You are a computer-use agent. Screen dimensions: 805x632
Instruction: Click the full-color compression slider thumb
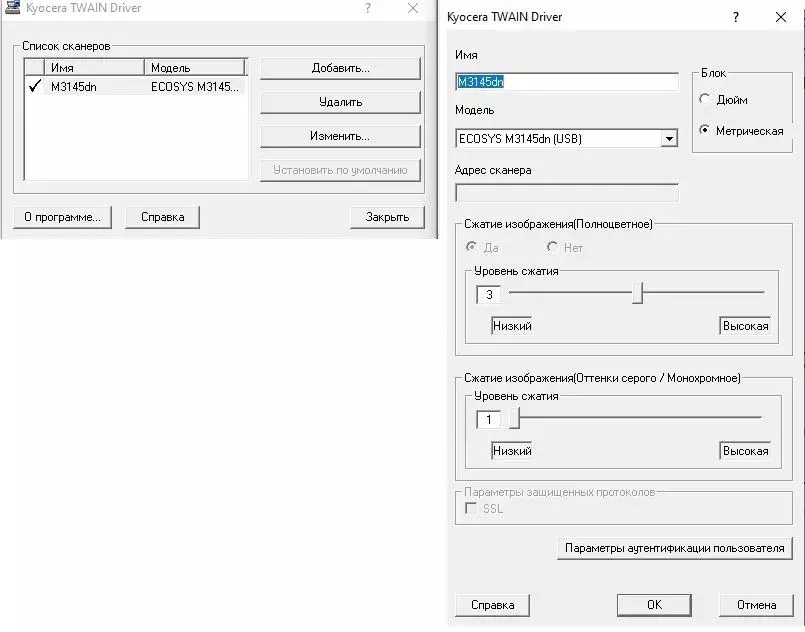[x=638, y=293]
